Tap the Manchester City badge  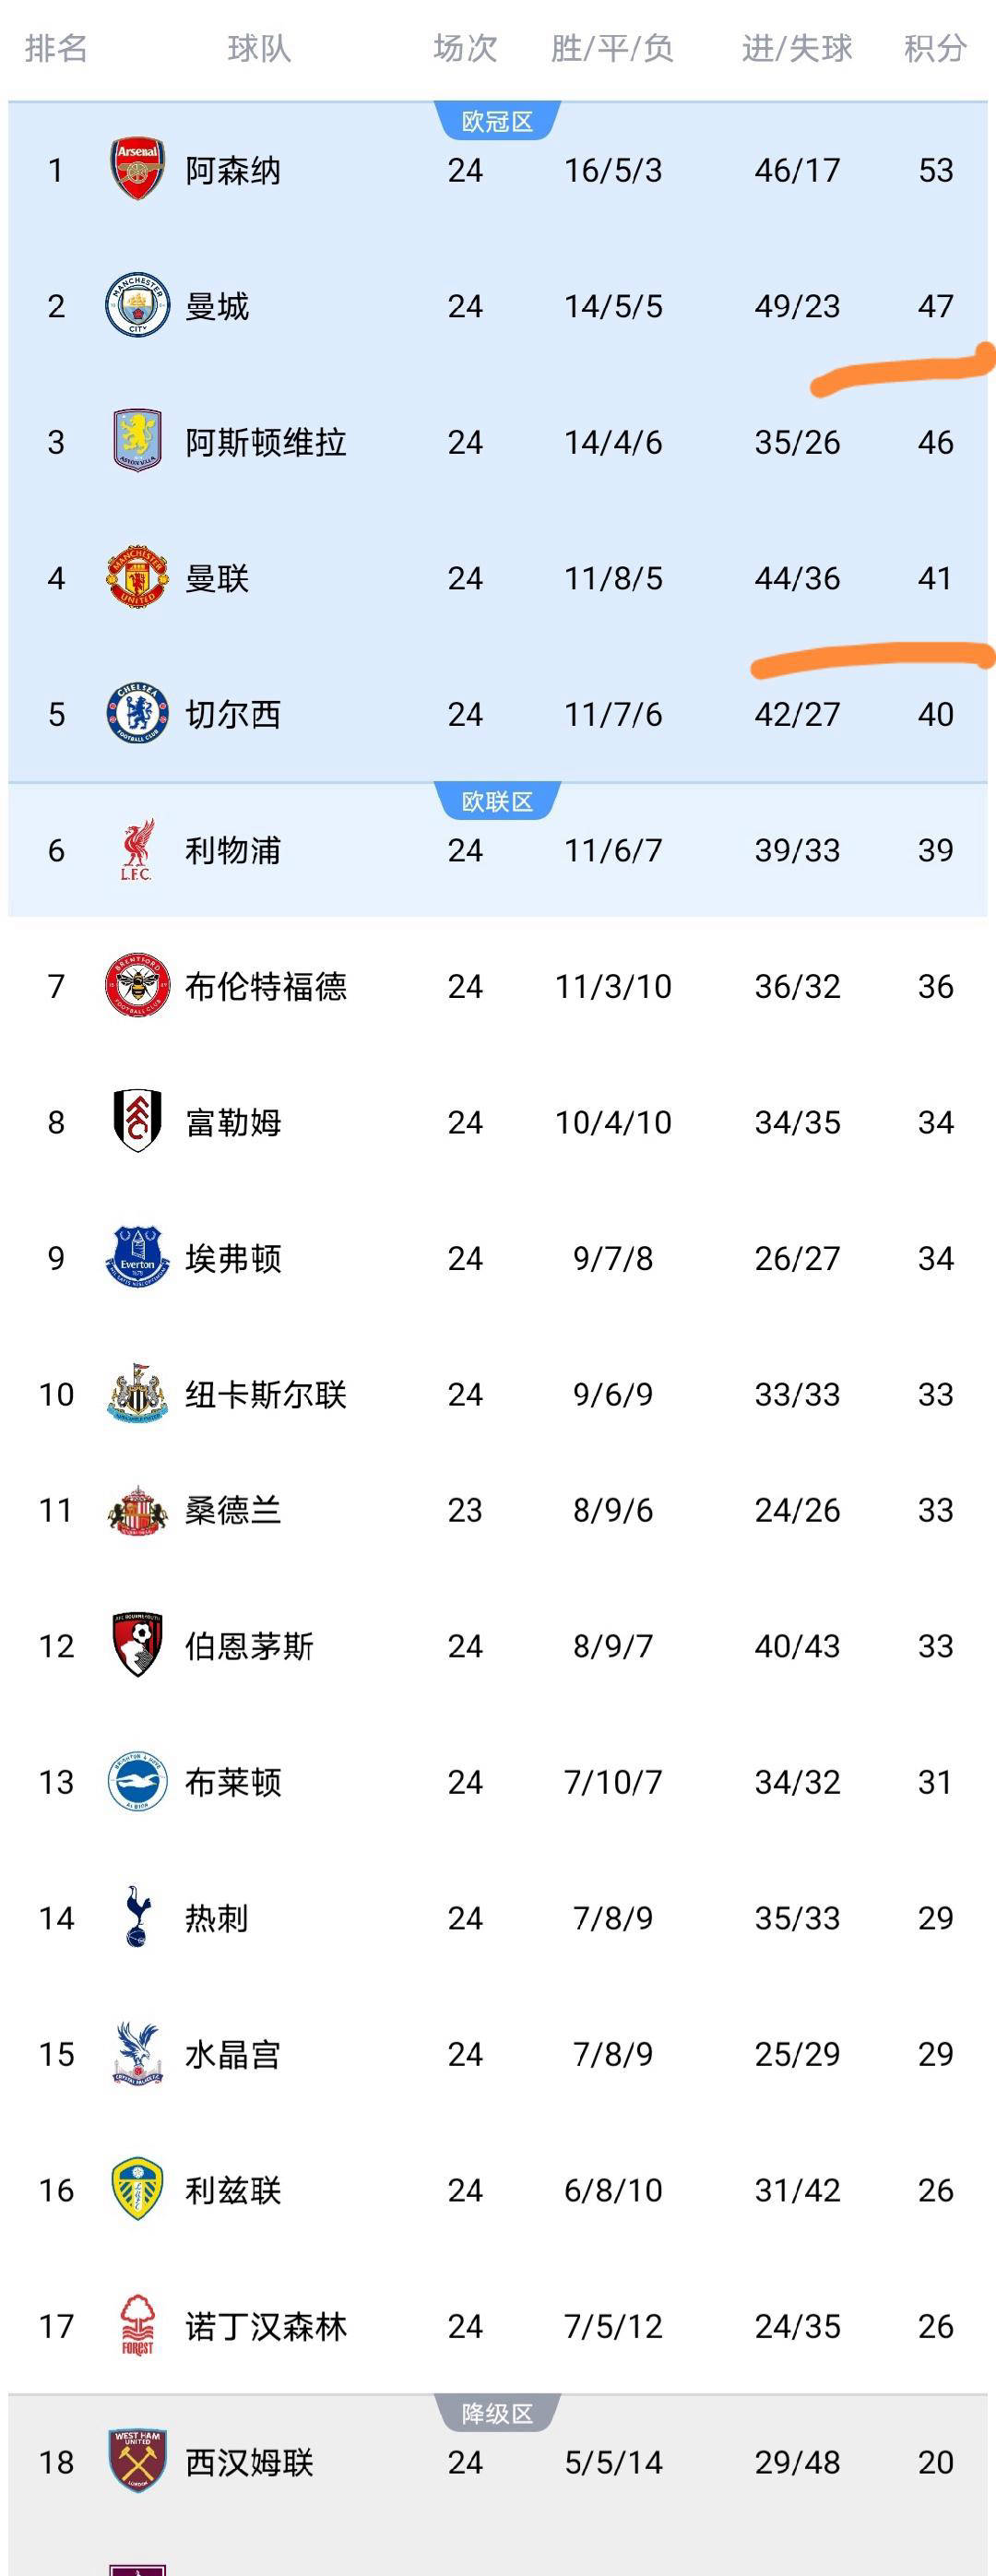pyautogui.click(x=137, y=305)
